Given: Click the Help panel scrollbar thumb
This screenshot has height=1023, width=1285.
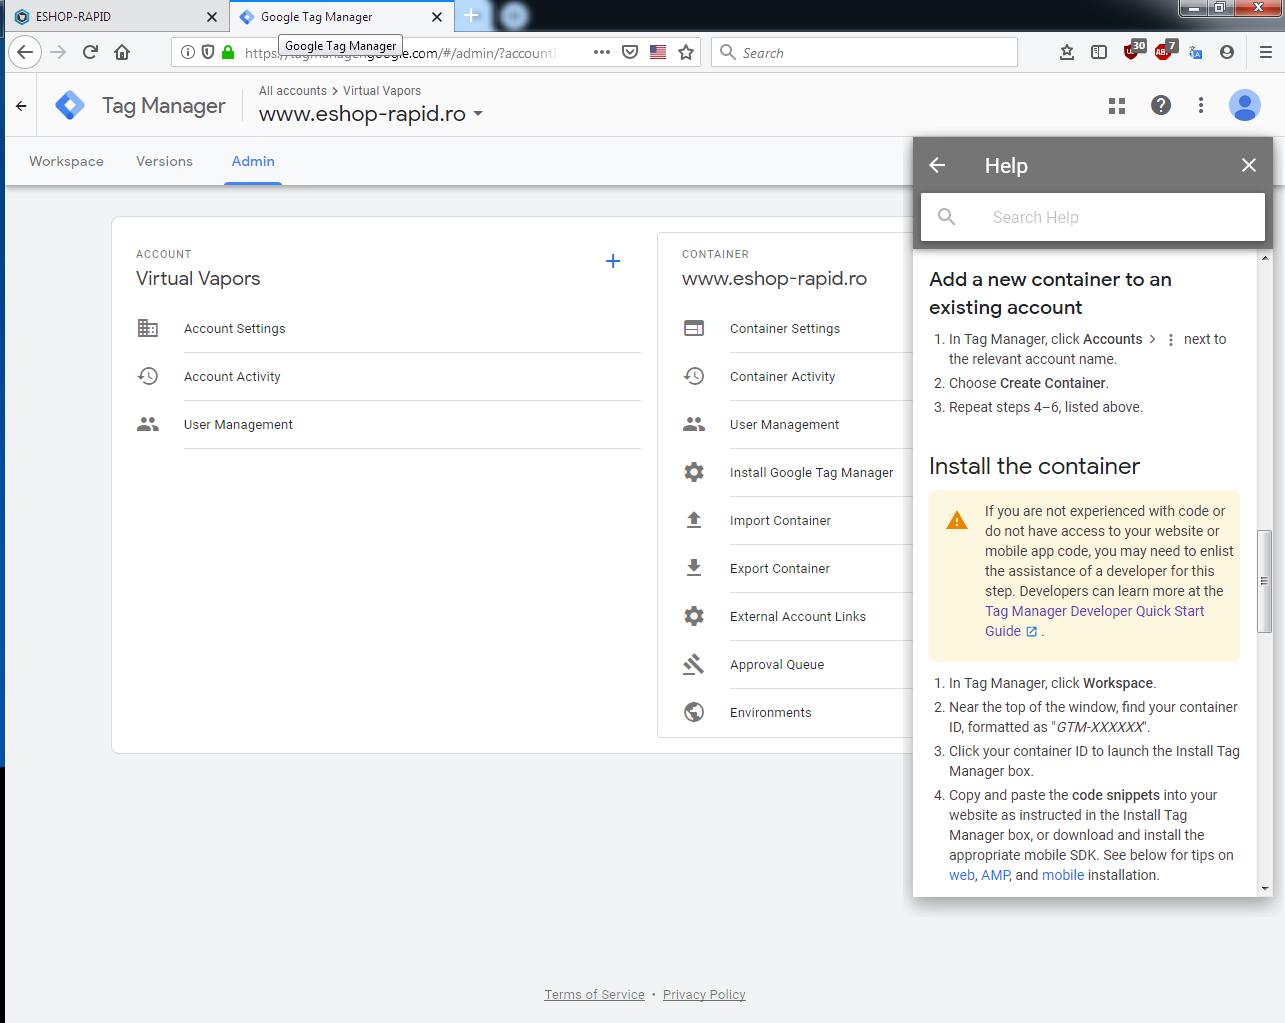Looking at the screenshot, I should coord(1265,580).
